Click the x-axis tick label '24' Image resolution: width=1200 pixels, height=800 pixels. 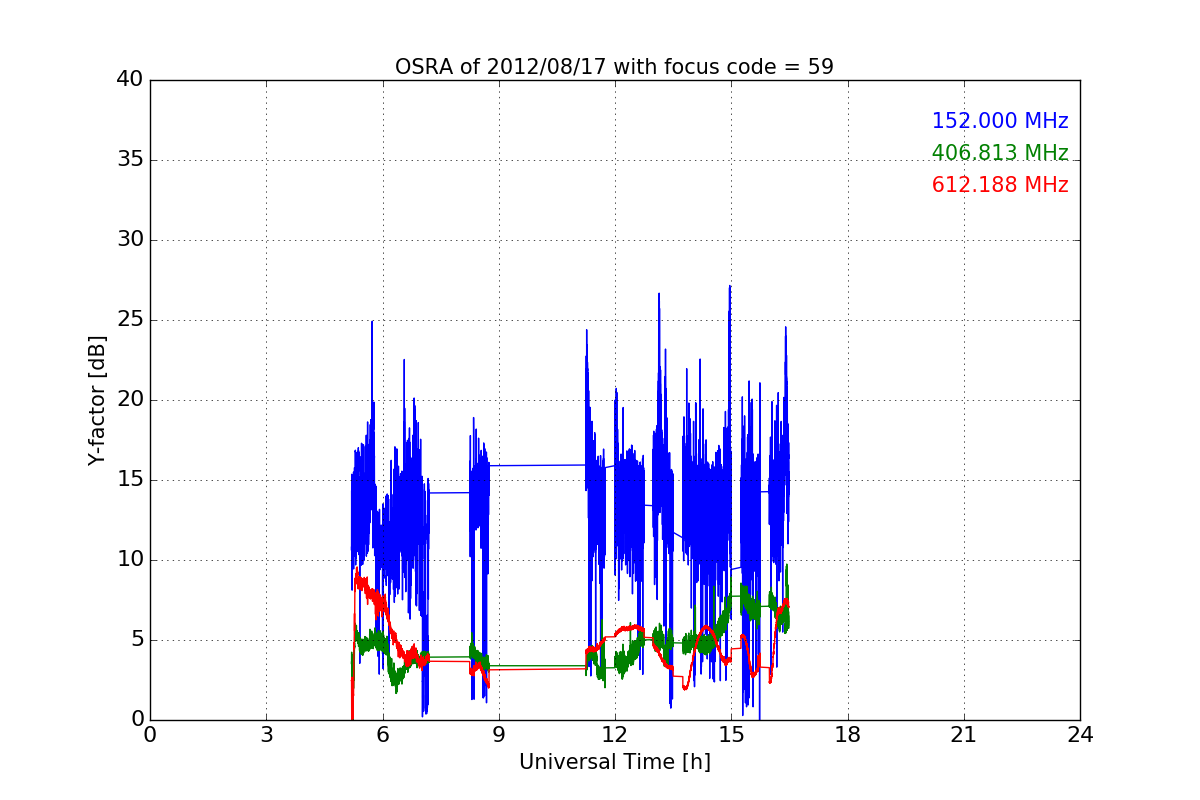1080,735
